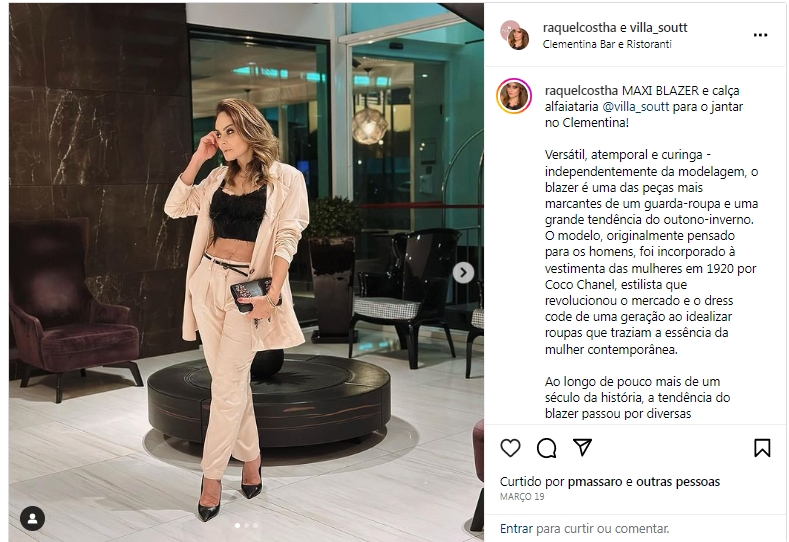Advance to next photo with arrow
The width and height of the screenshot is (789, 542).
tap(463, 273)
